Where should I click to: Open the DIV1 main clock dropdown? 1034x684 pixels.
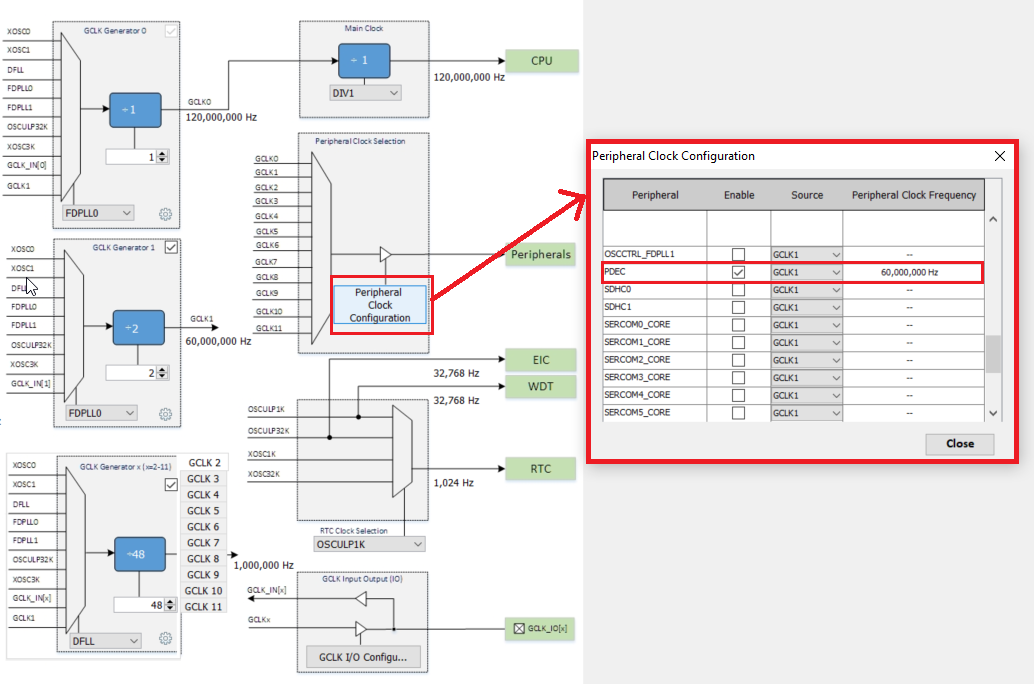coord(365,93)
